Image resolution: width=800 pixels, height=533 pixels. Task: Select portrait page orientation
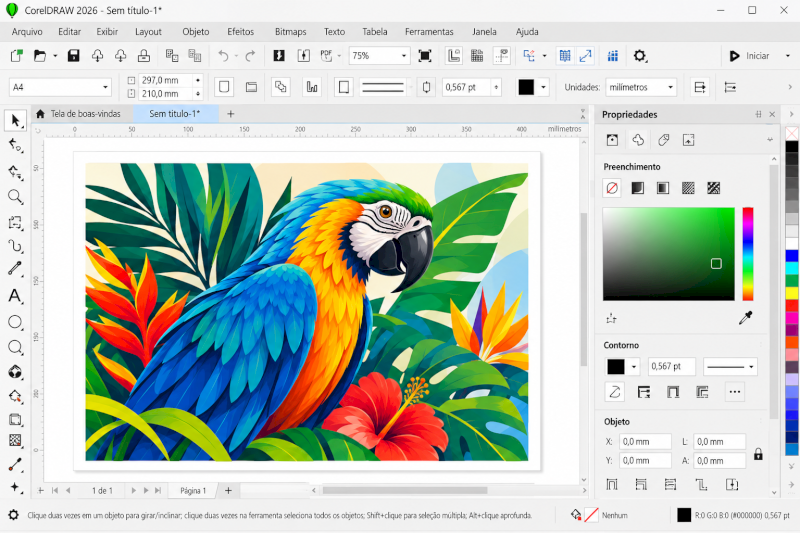[224, 87]
